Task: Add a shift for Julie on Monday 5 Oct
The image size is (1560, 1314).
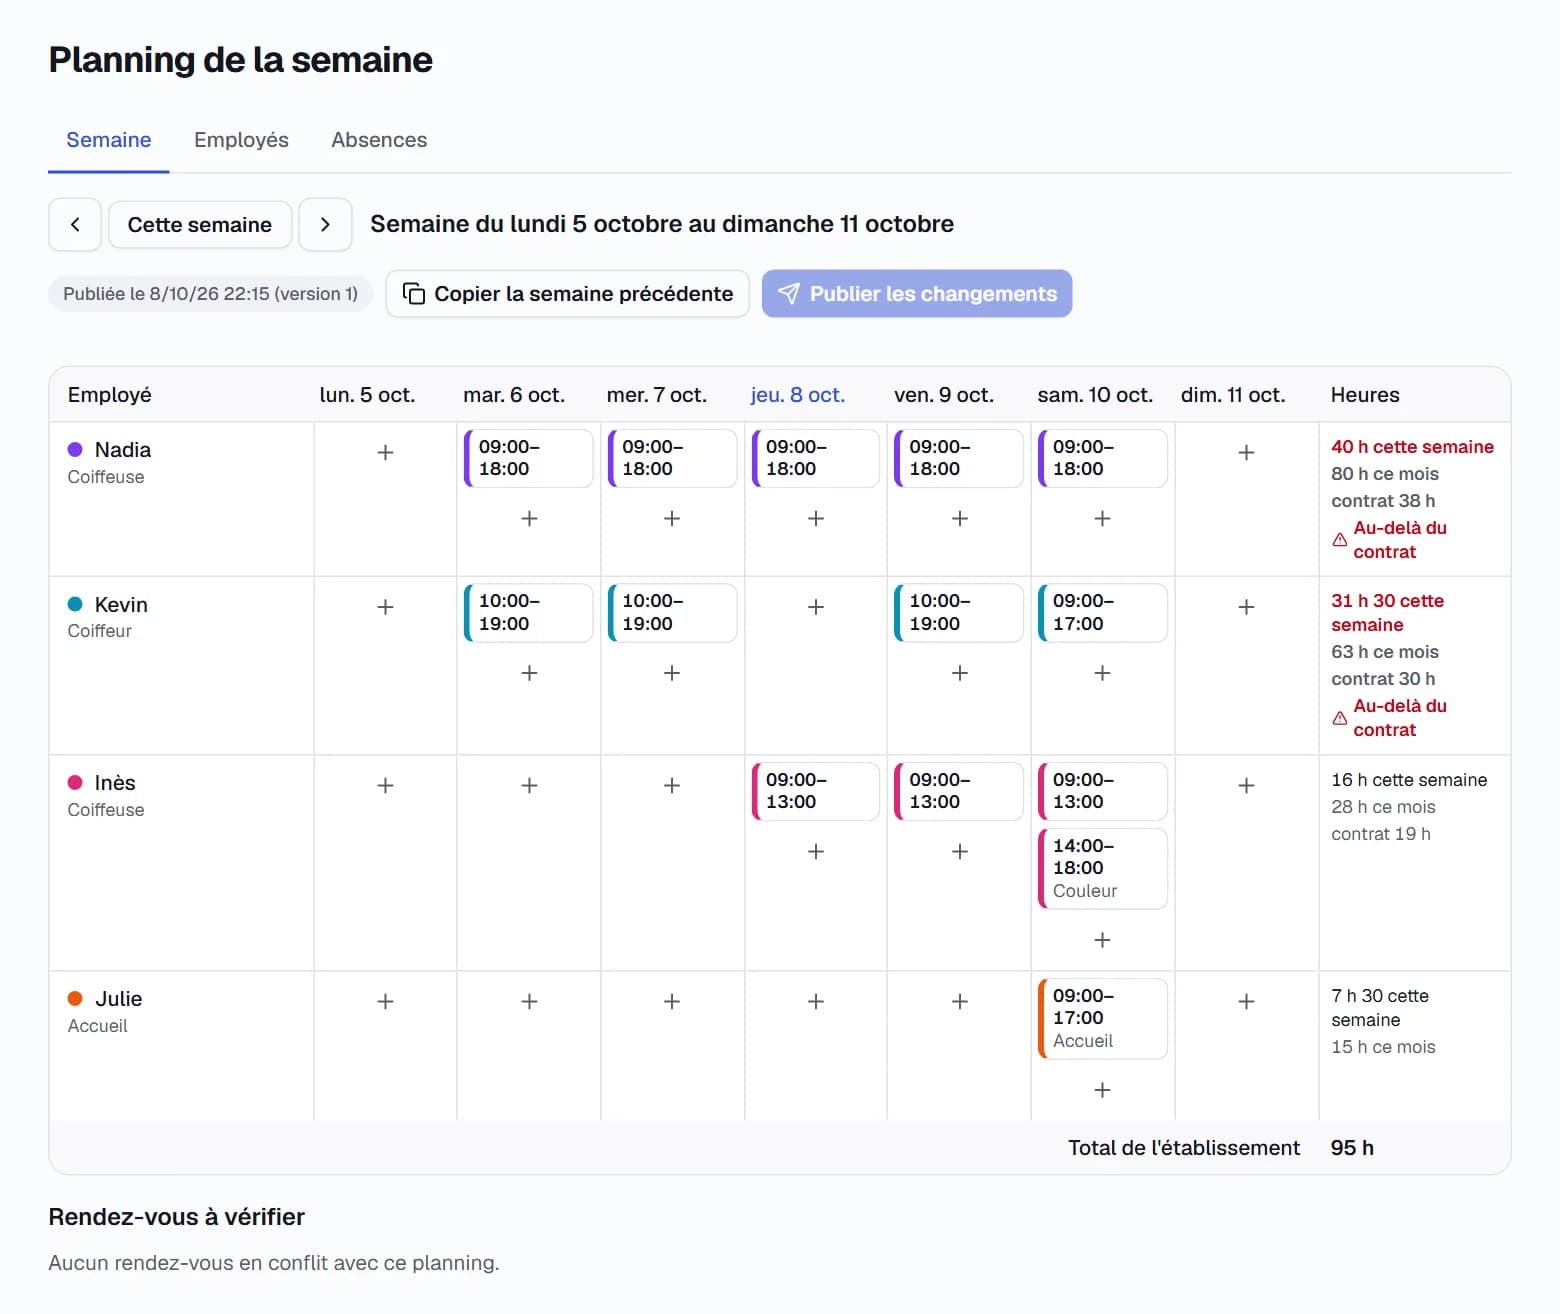Action: 385,1002
